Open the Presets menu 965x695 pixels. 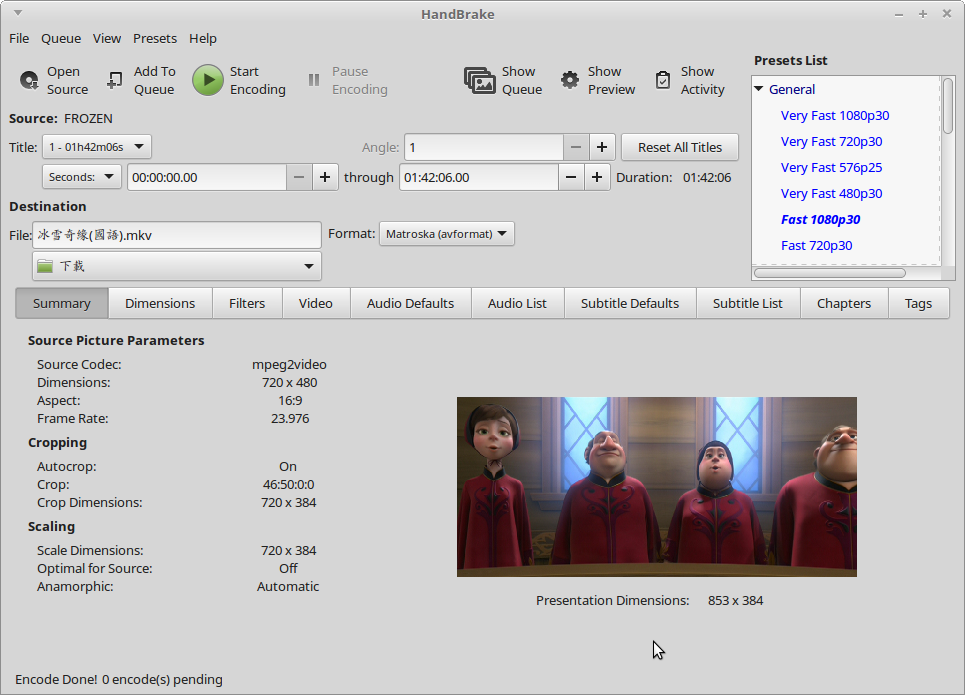[x=155, y=38]
